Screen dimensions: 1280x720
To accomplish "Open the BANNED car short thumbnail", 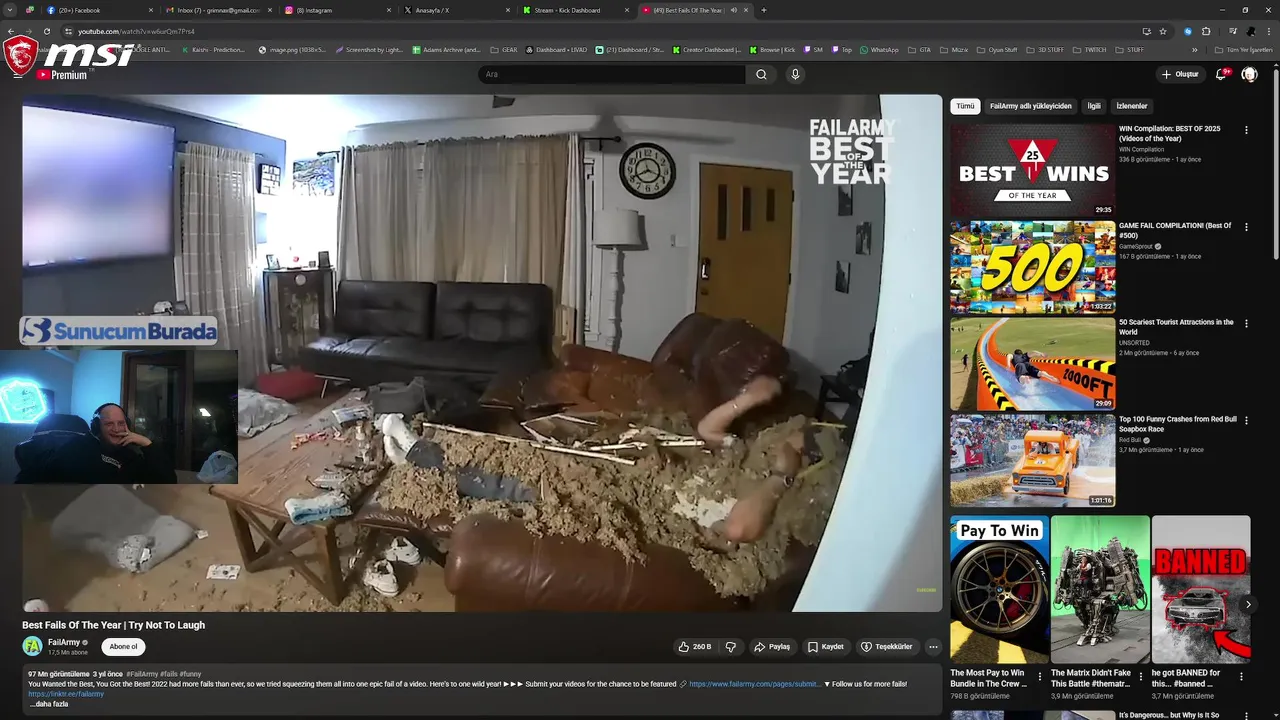I will pyautogui.click(x=1200, y=589).
